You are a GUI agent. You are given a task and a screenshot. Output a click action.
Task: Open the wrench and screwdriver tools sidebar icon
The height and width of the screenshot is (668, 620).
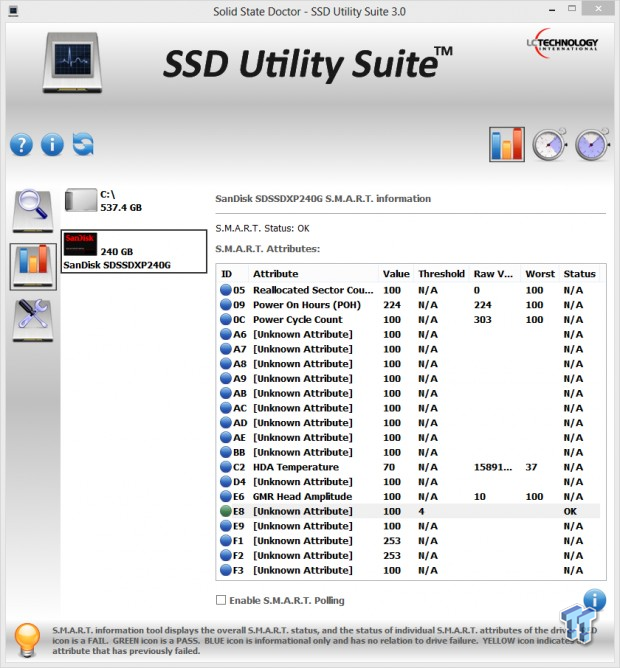33,320
